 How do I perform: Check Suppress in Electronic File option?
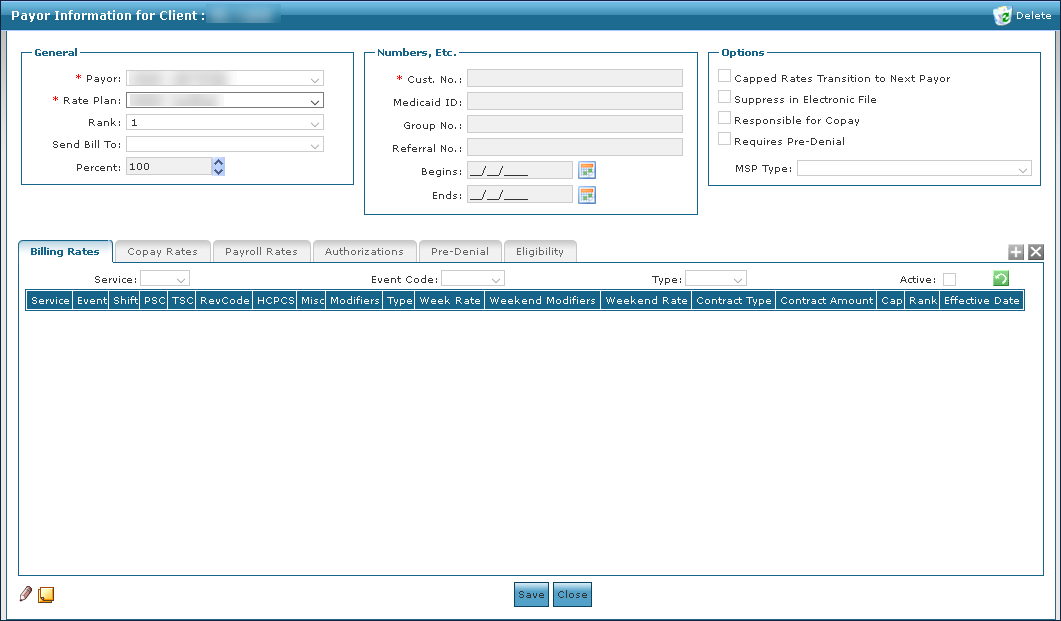725,98
